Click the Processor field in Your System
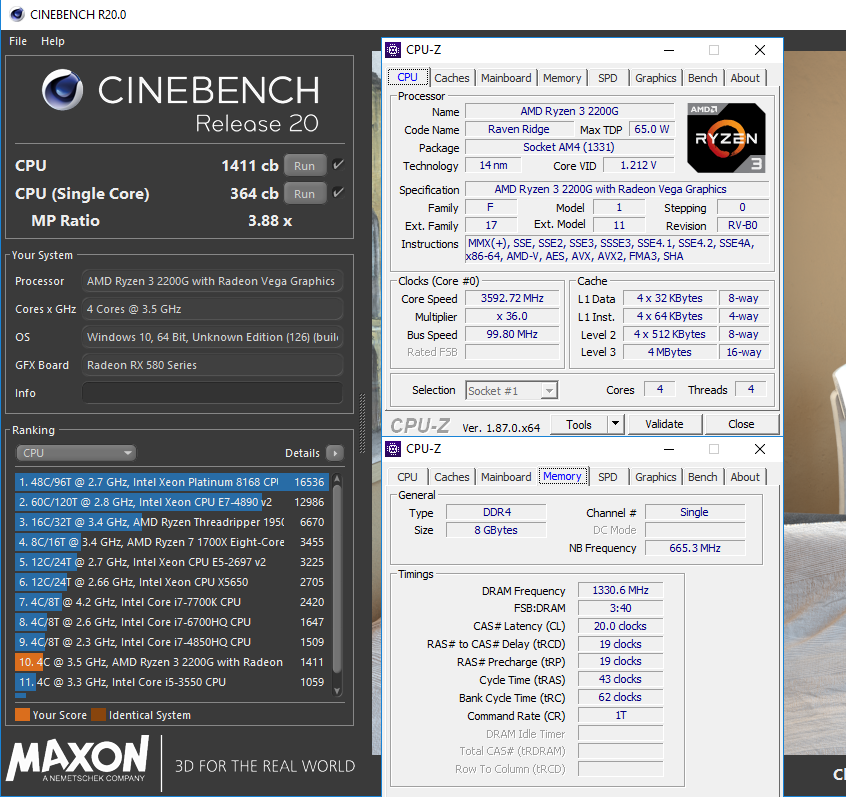The image size is (846, 797). (x=213, y=281)
